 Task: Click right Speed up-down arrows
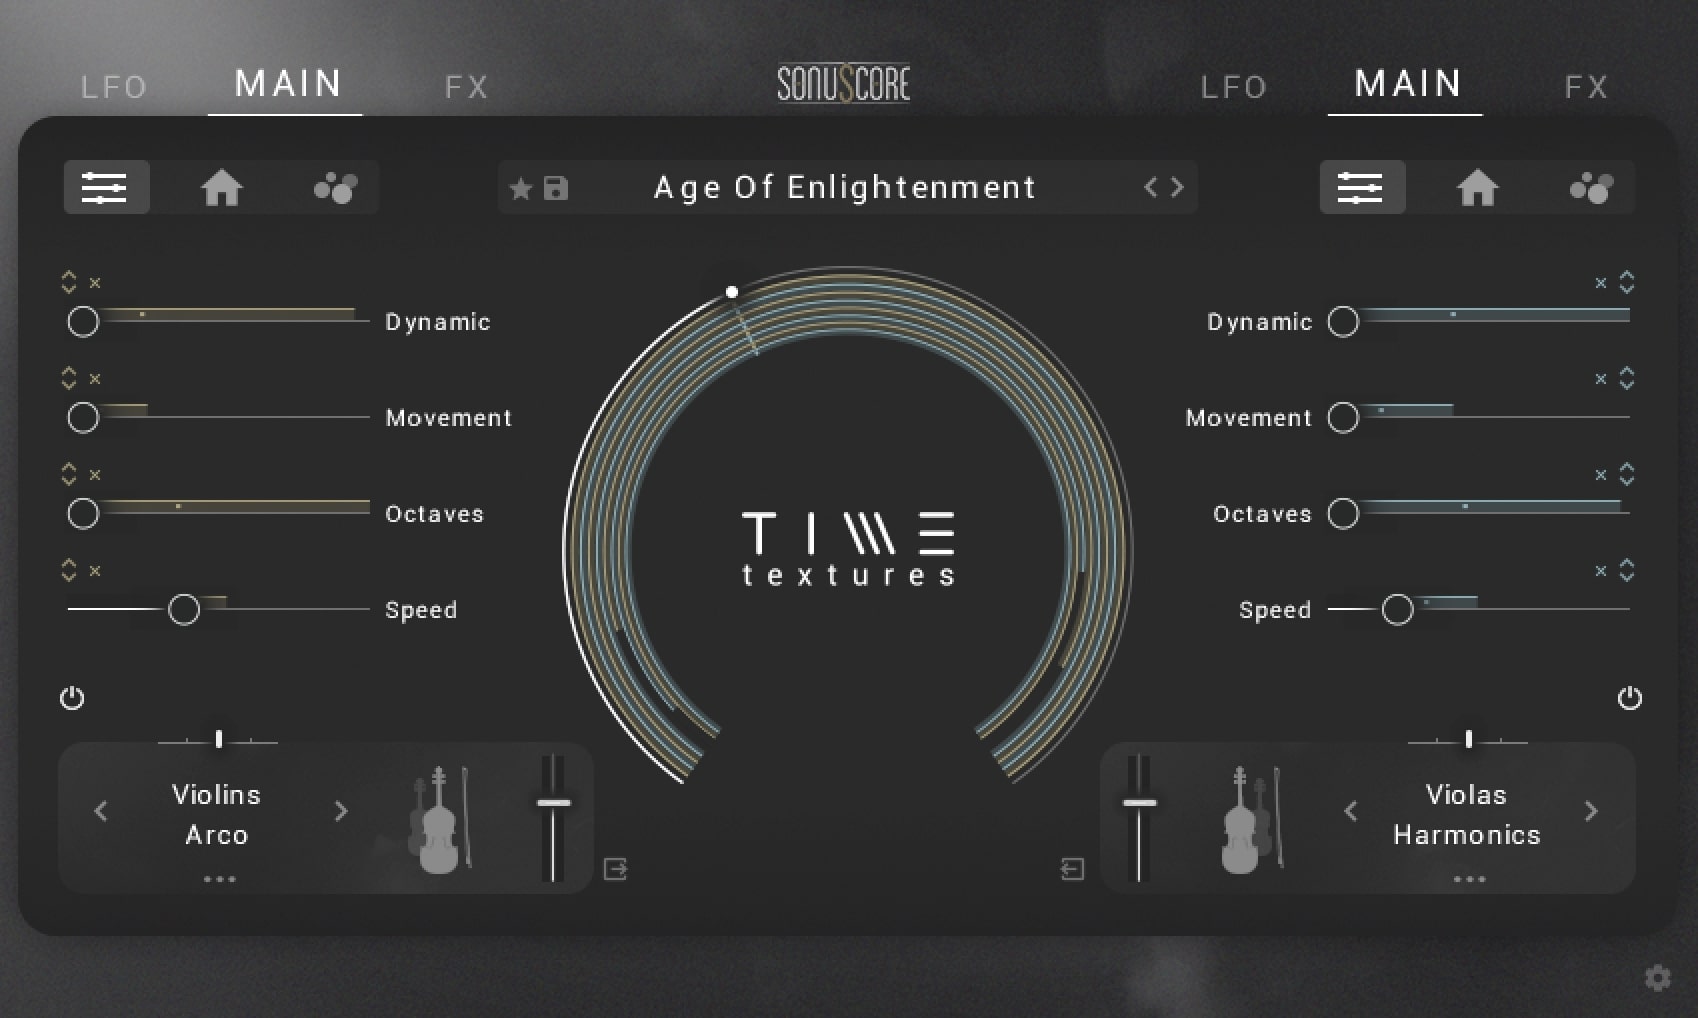coord(1627,570)
